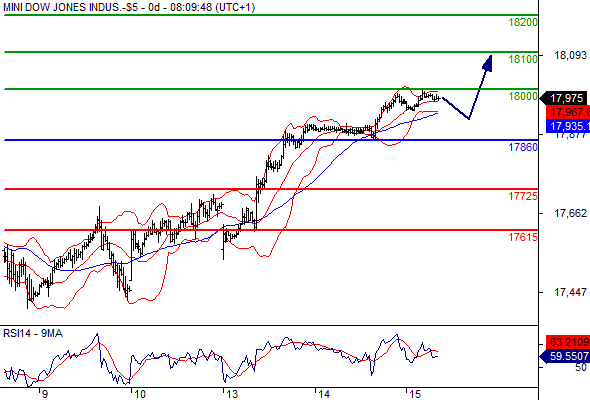This screenshot has height=400, width=590.
Task: Click the 17,447 price axis value
Action: tap(570, 292)
